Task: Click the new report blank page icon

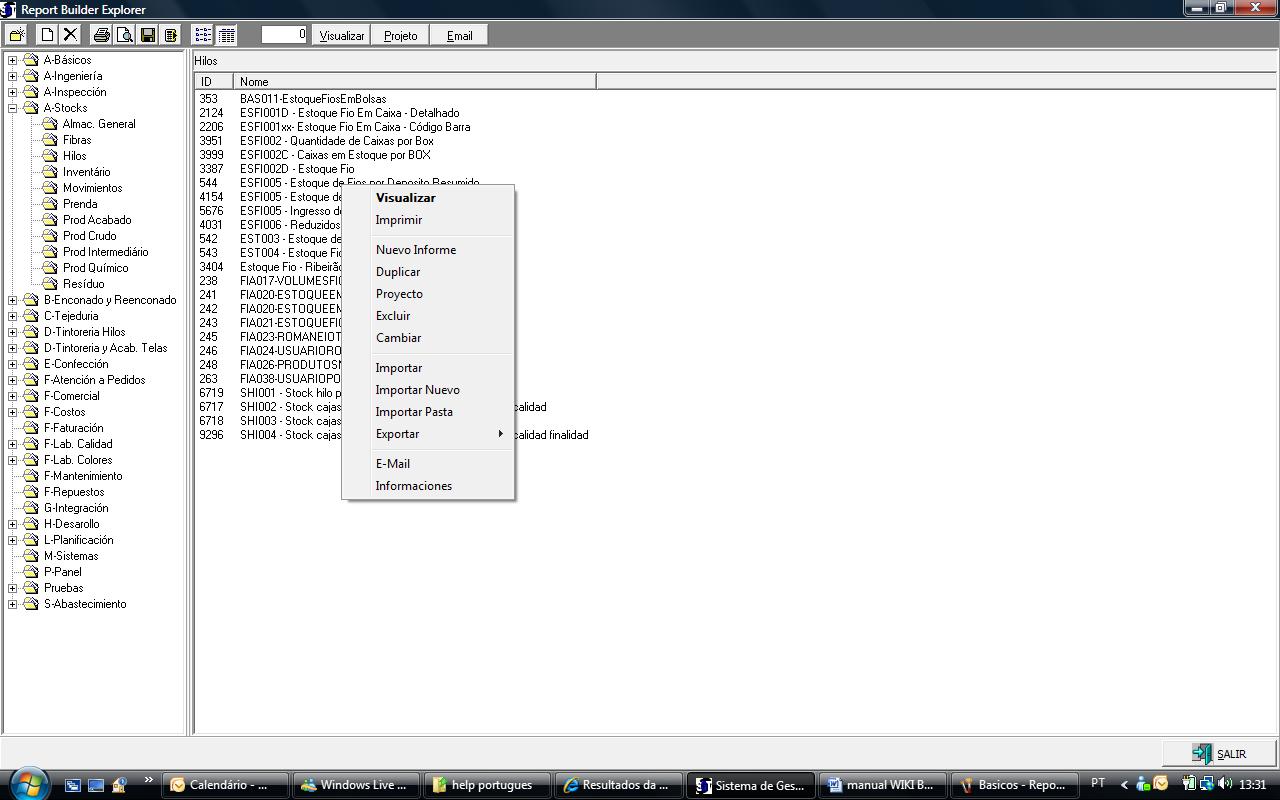Action: pyautogui.click(x=47, y=35)
